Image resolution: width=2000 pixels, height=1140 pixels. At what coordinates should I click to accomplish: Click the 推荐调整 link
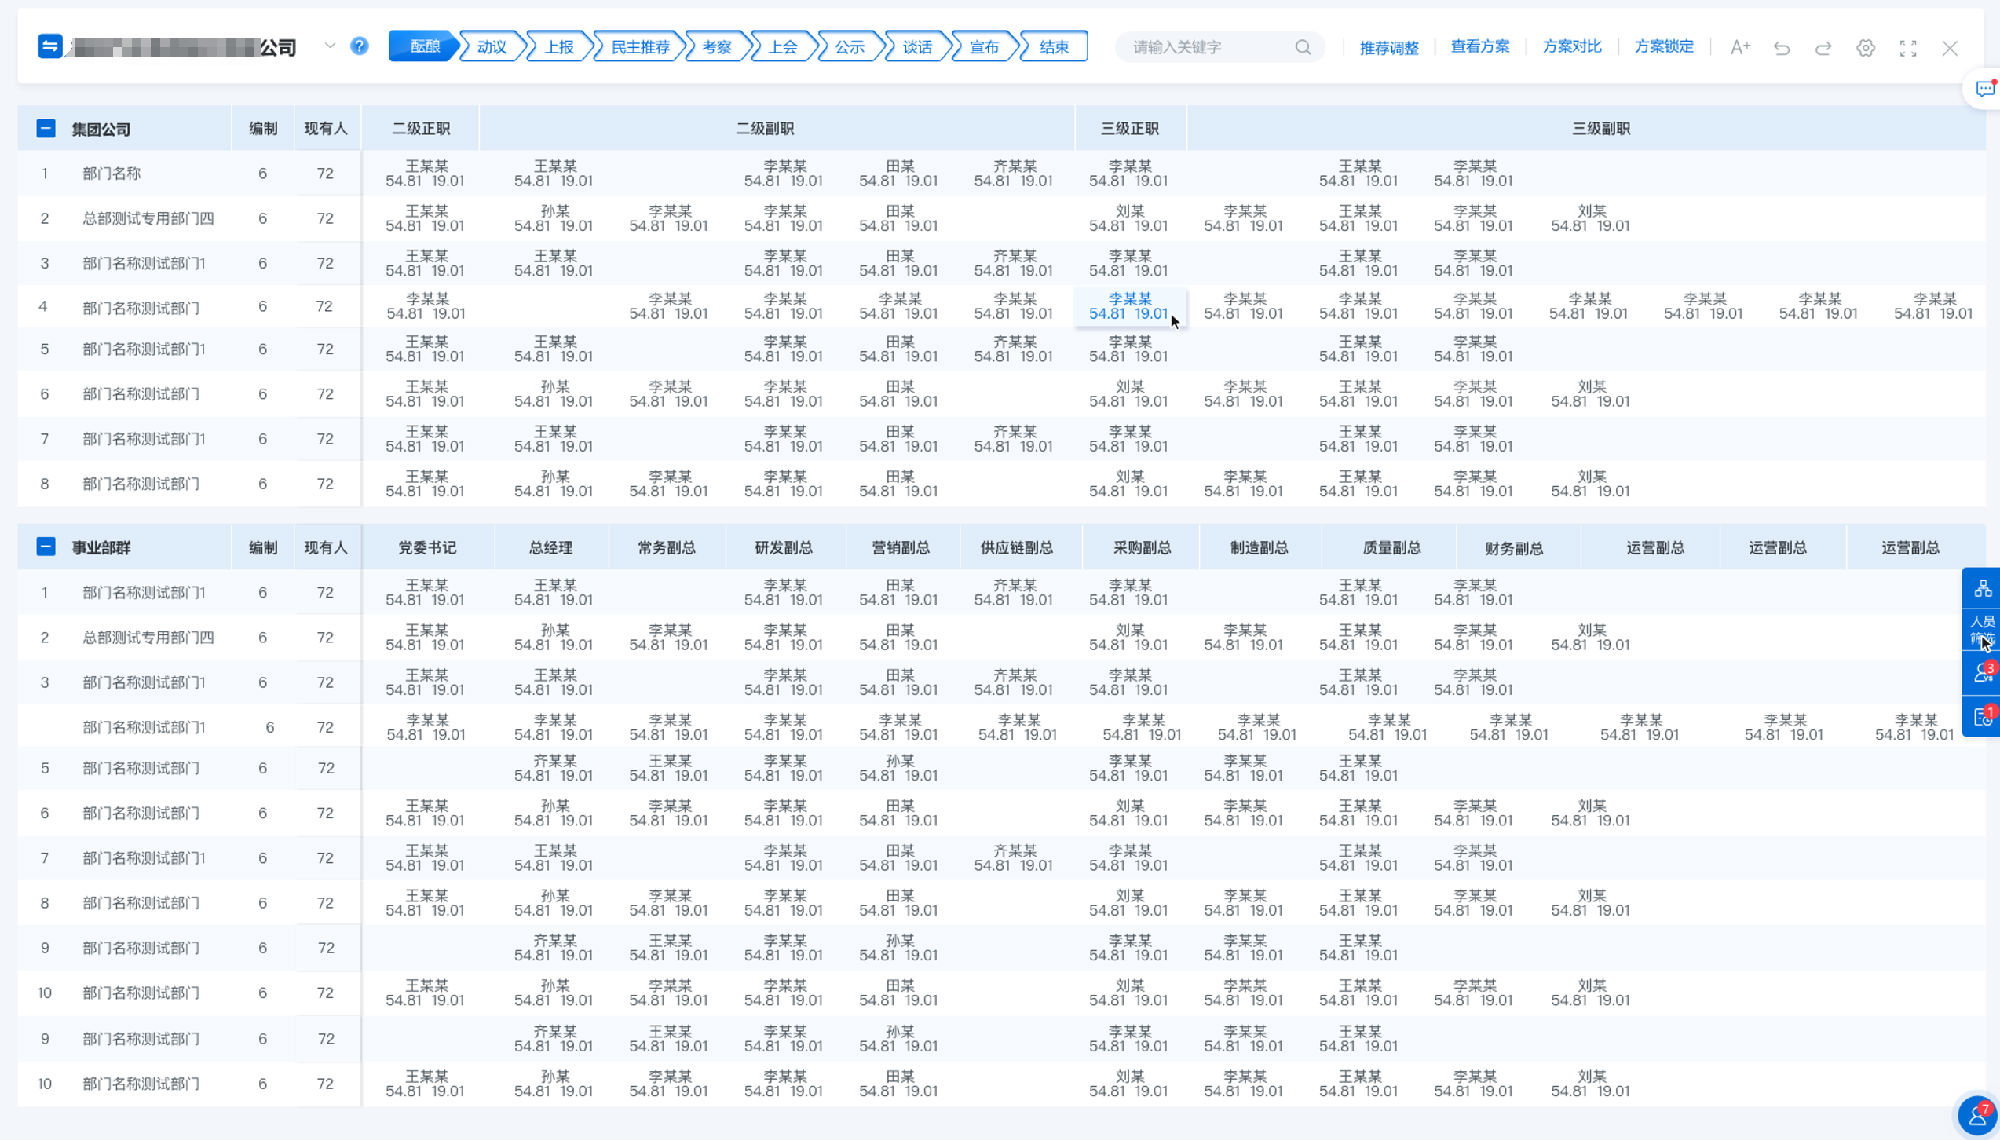point(1389,47)
